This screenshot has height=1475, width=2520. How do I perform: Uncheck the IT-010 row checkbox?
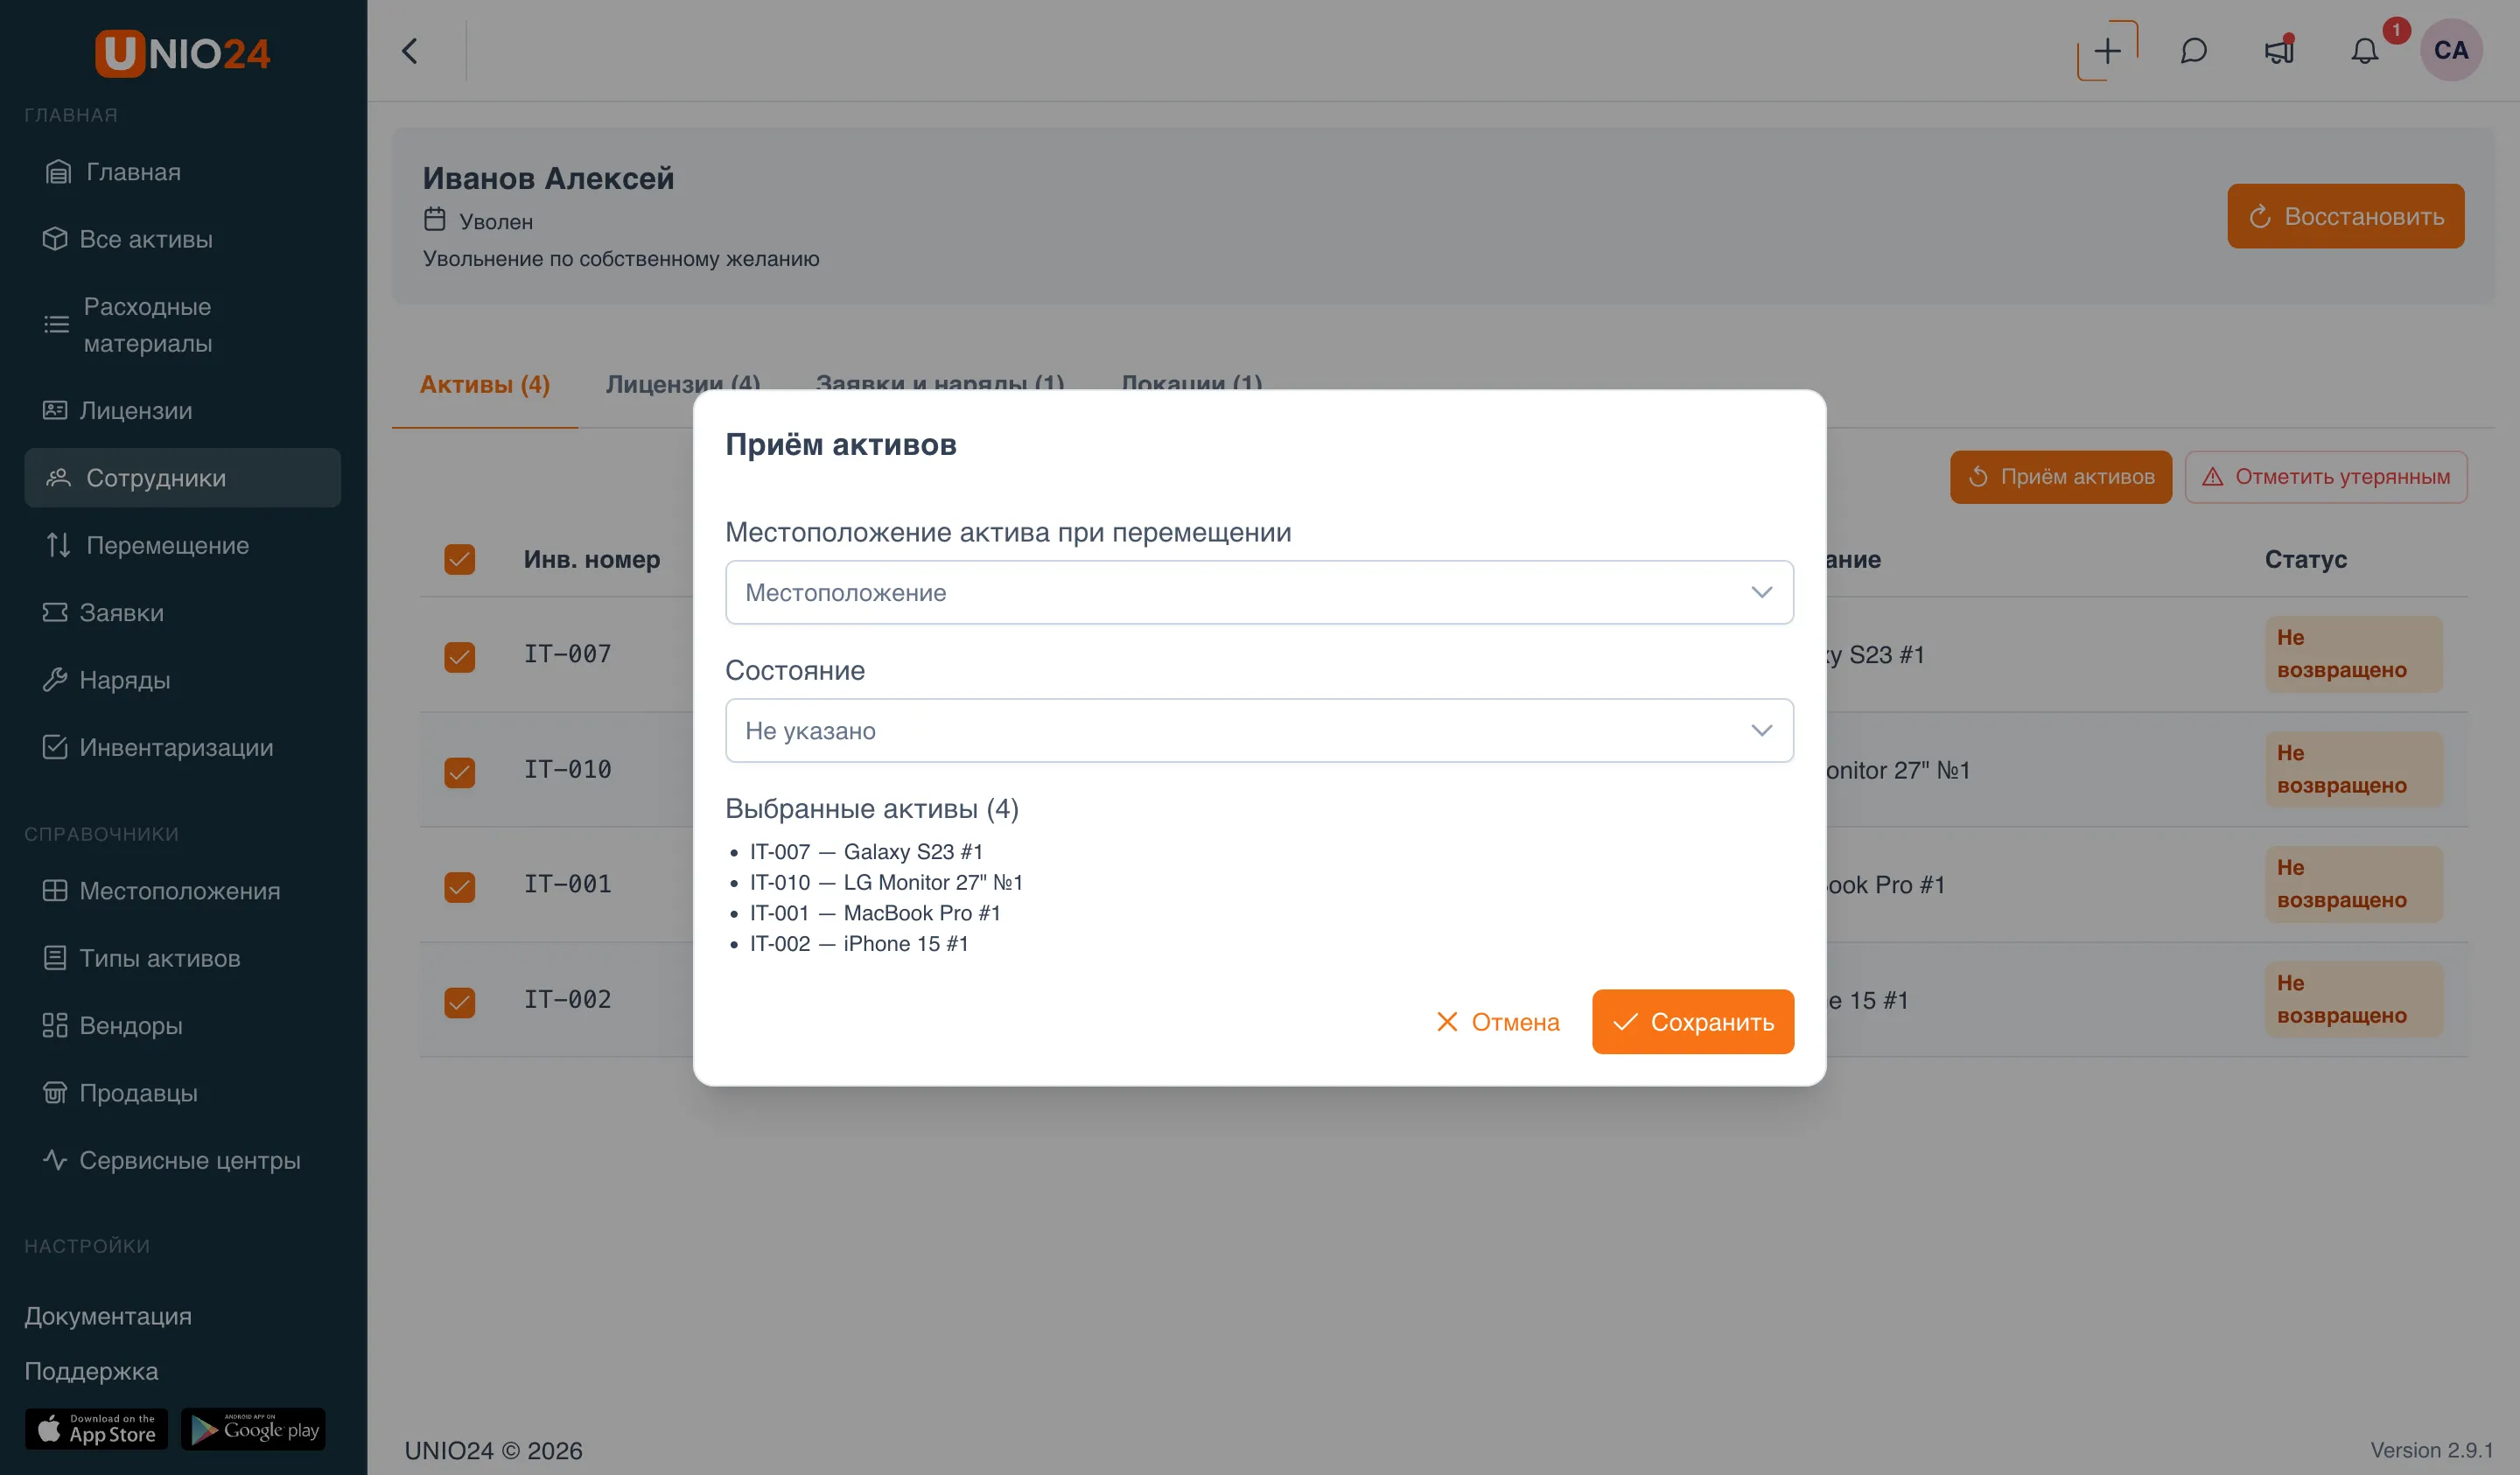click(x=460, y=772)
